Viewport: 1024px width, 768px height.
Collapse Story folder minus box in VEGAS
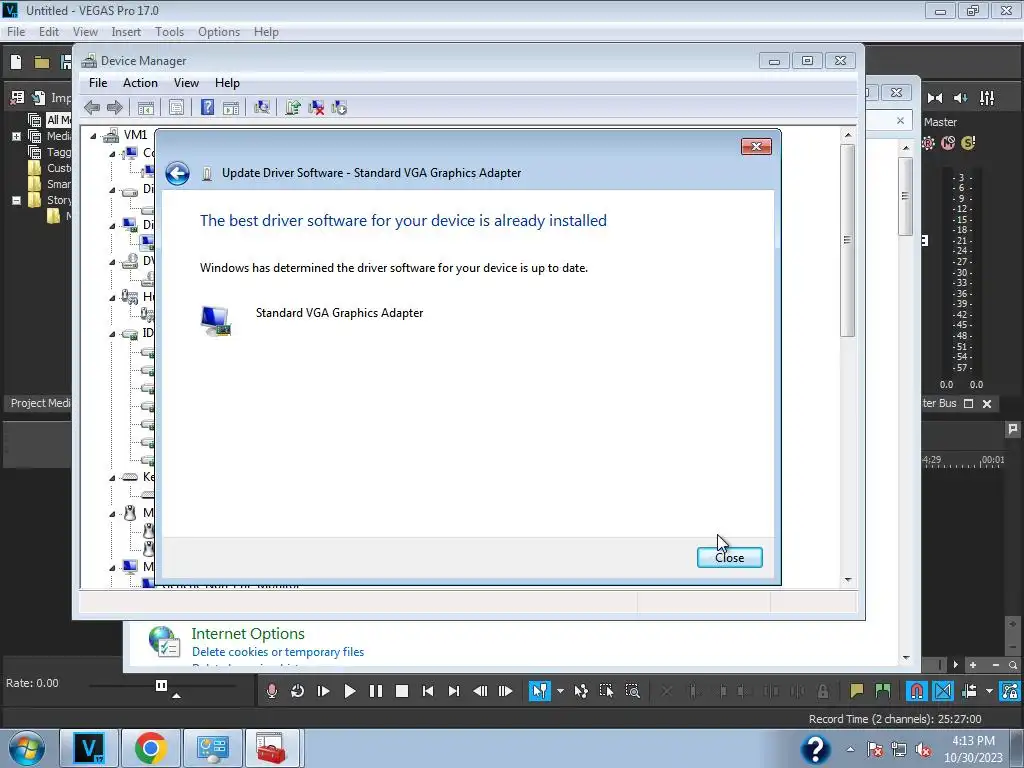[16, 200]
